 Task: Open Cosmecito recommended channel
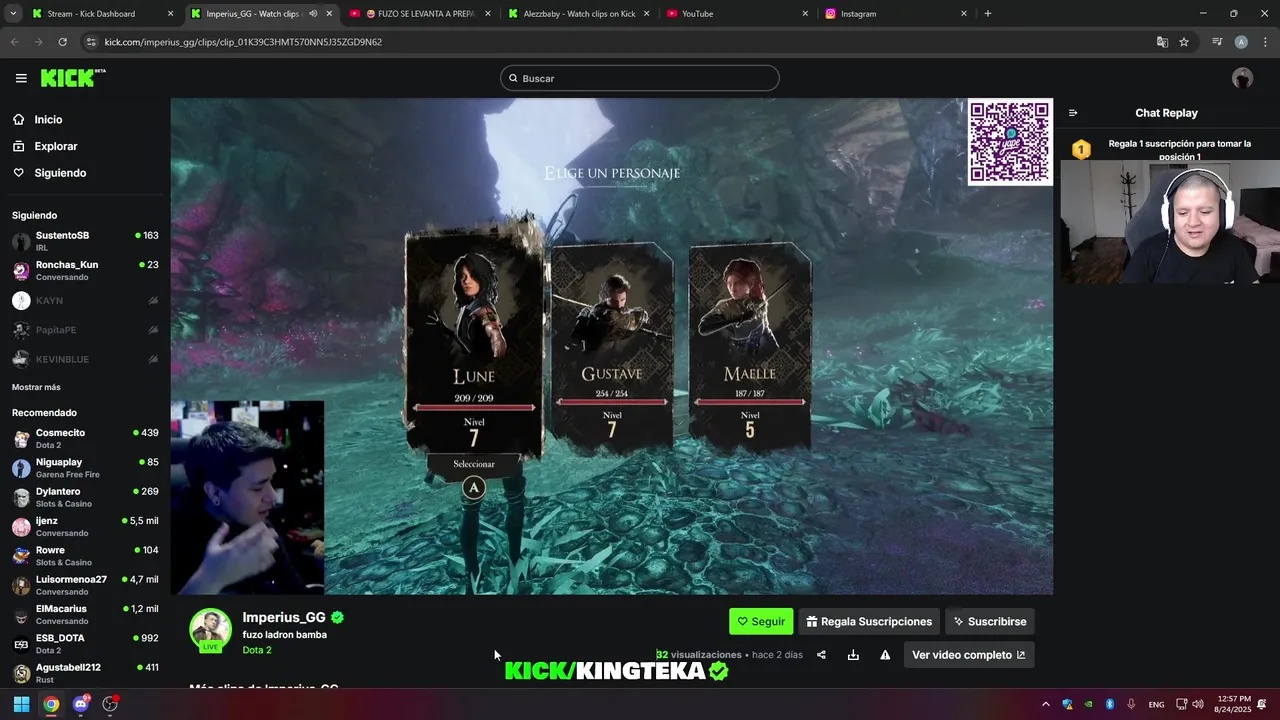pos(85,438)
